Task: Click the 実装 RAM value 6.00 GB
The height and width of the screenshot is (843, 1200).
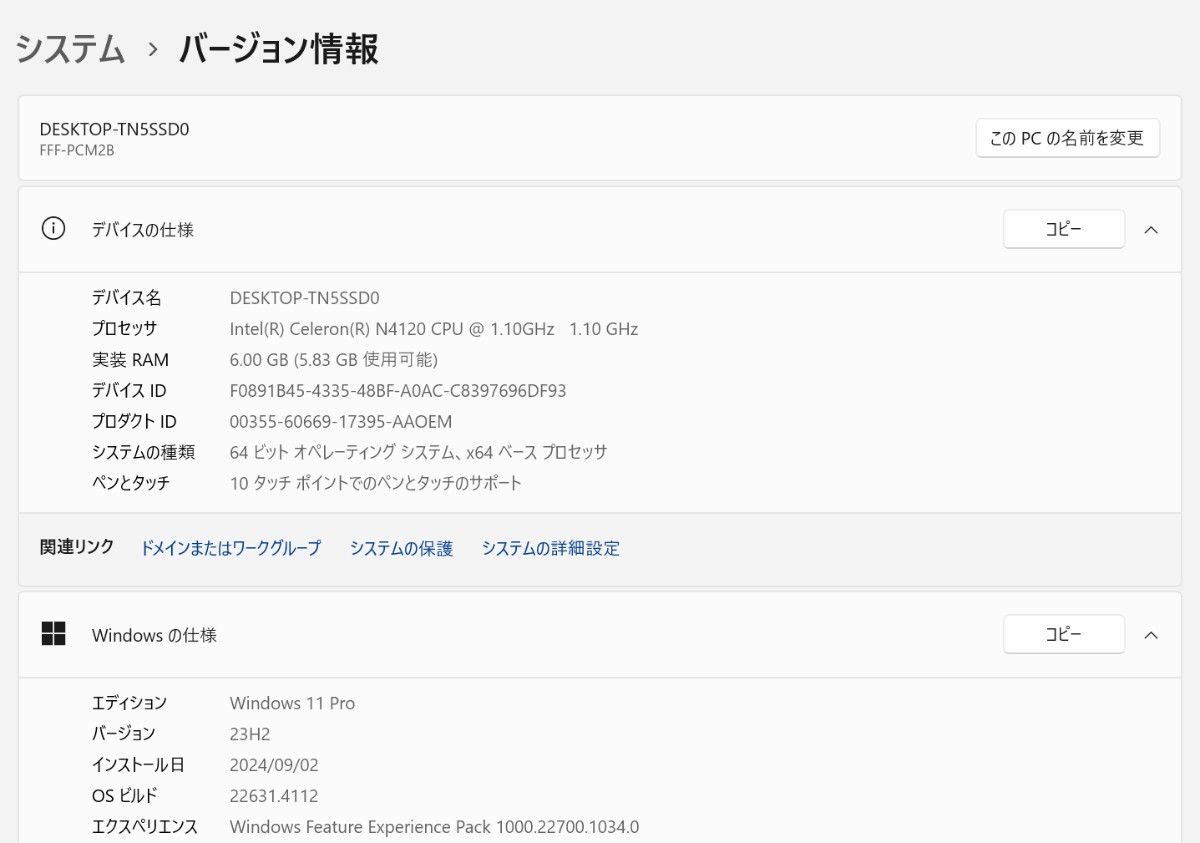Action: 334,360
